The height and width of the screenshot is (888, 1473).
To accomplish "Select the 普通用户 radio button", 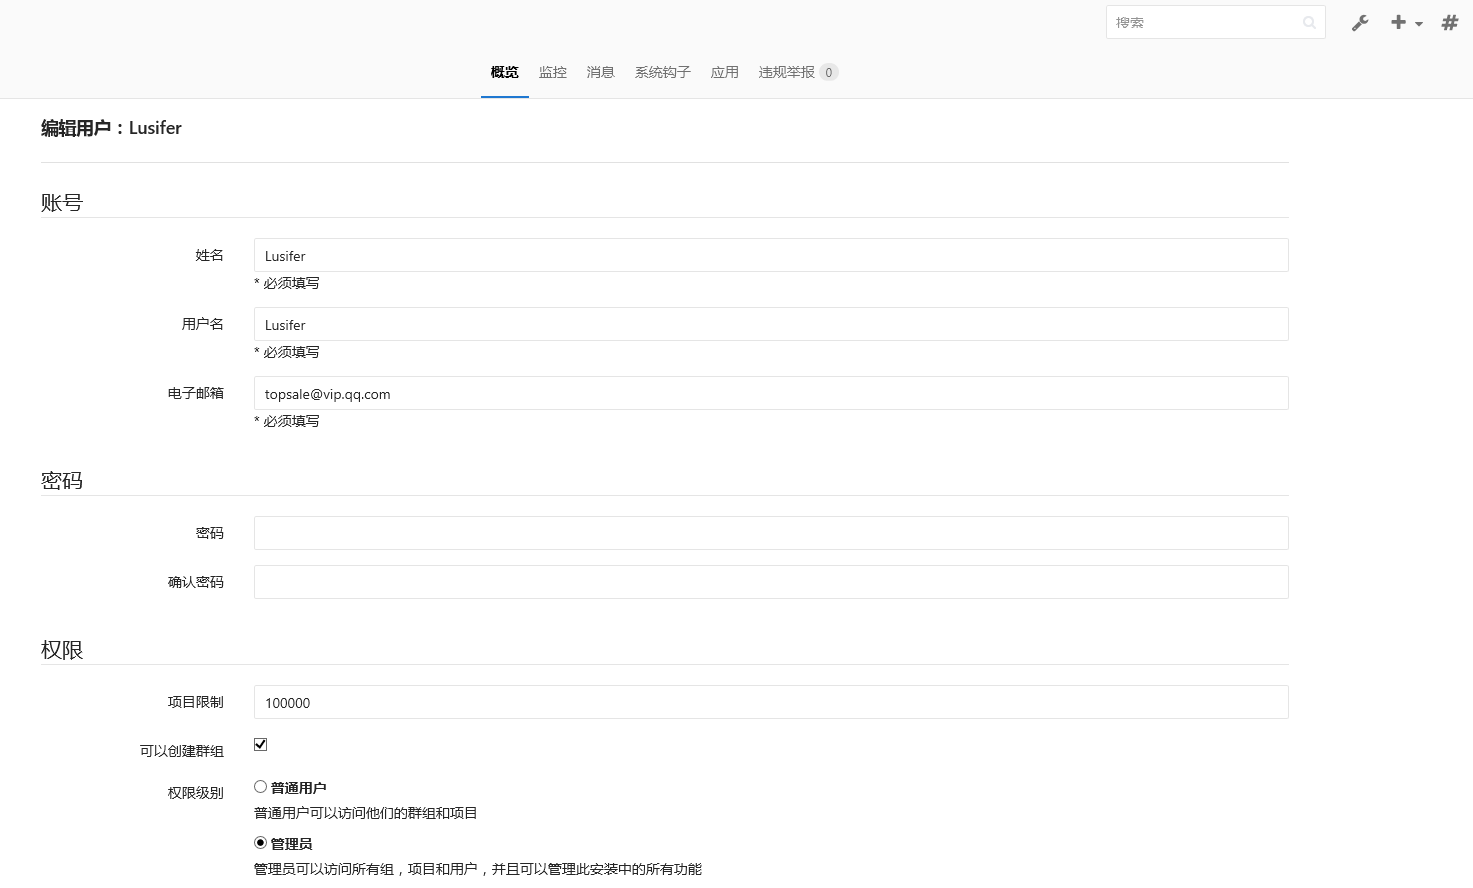I will click(260, 787).
